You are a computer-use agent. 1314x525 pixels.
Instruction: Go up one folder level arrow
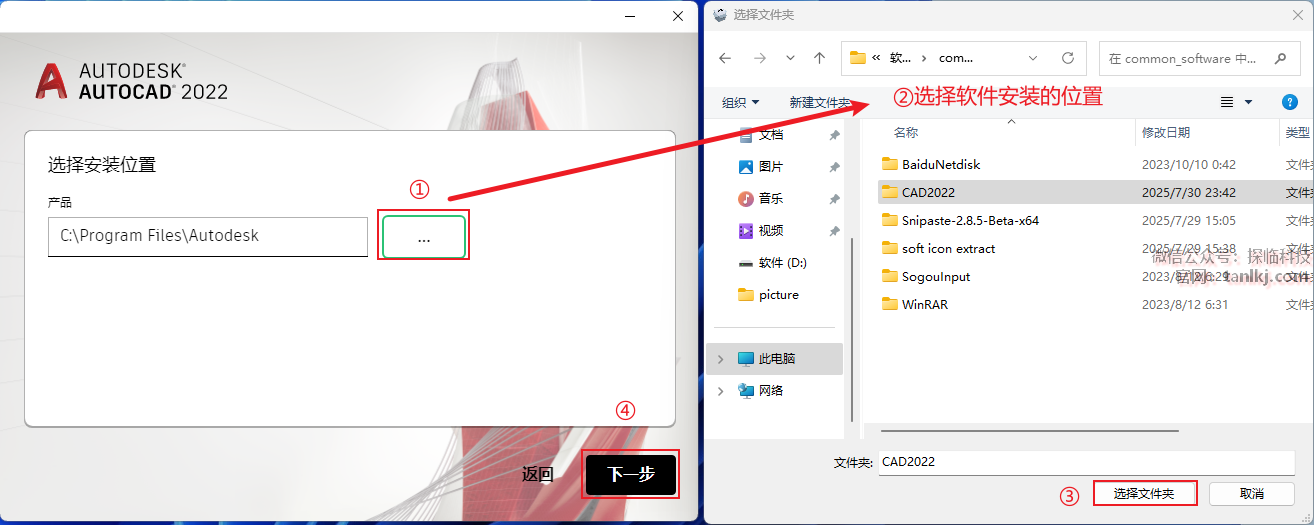click(820, 58)
